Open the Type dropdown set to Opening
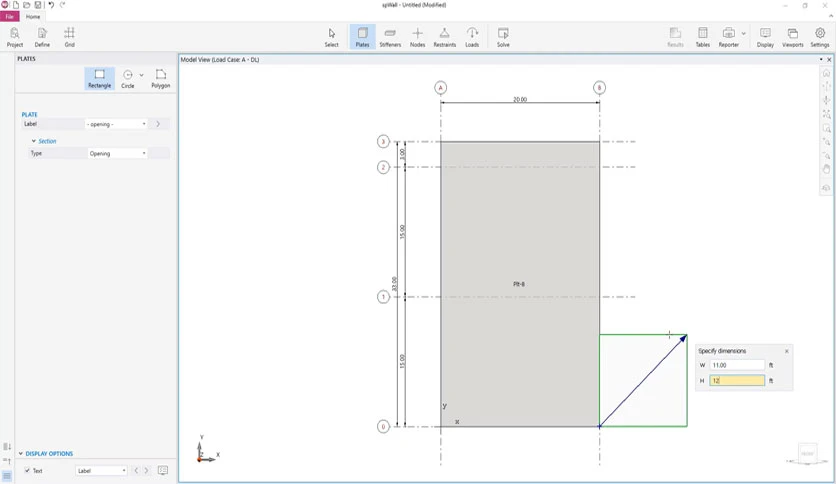Image resolution: width=836 pixels, height=484 pixels. click(117, 154)
